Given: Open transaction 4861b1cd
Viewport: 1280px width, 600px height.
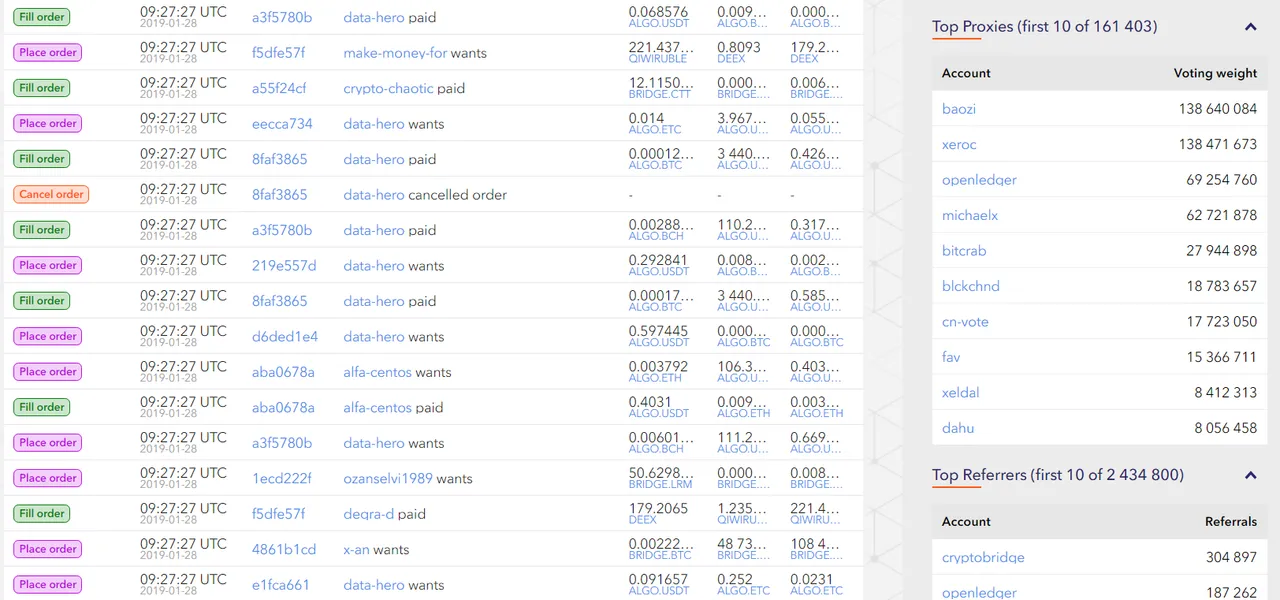Looking at the screenshot, I should [284, 550].
